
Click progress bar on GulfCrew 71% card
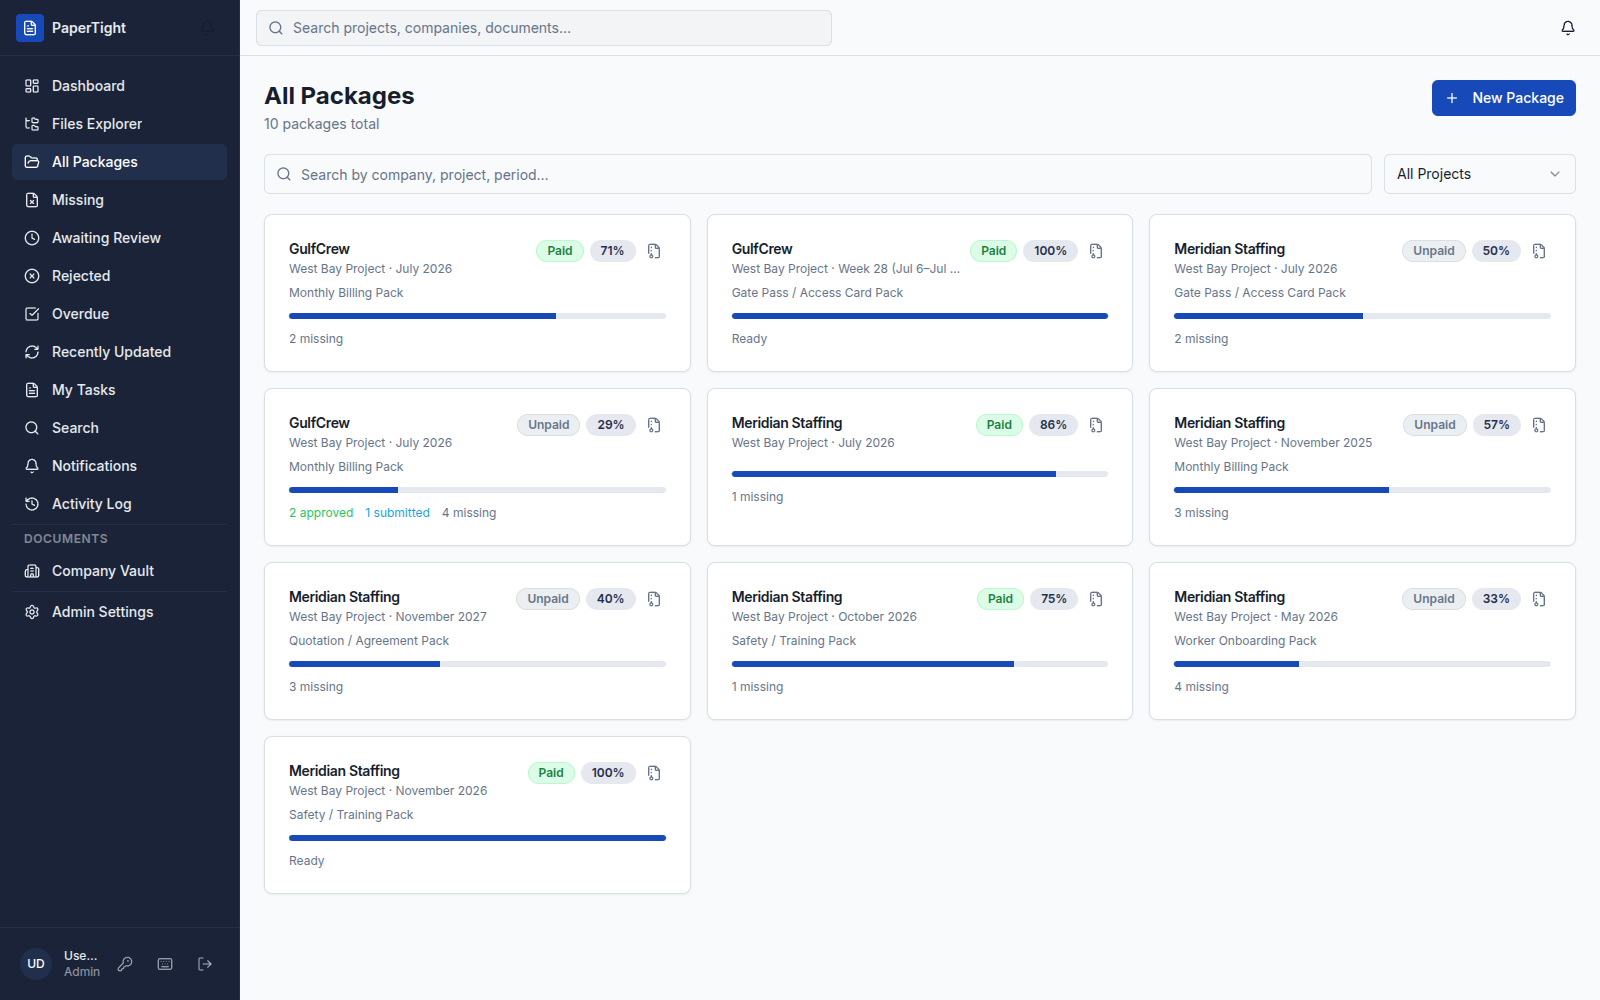click(x=477, y=316)
